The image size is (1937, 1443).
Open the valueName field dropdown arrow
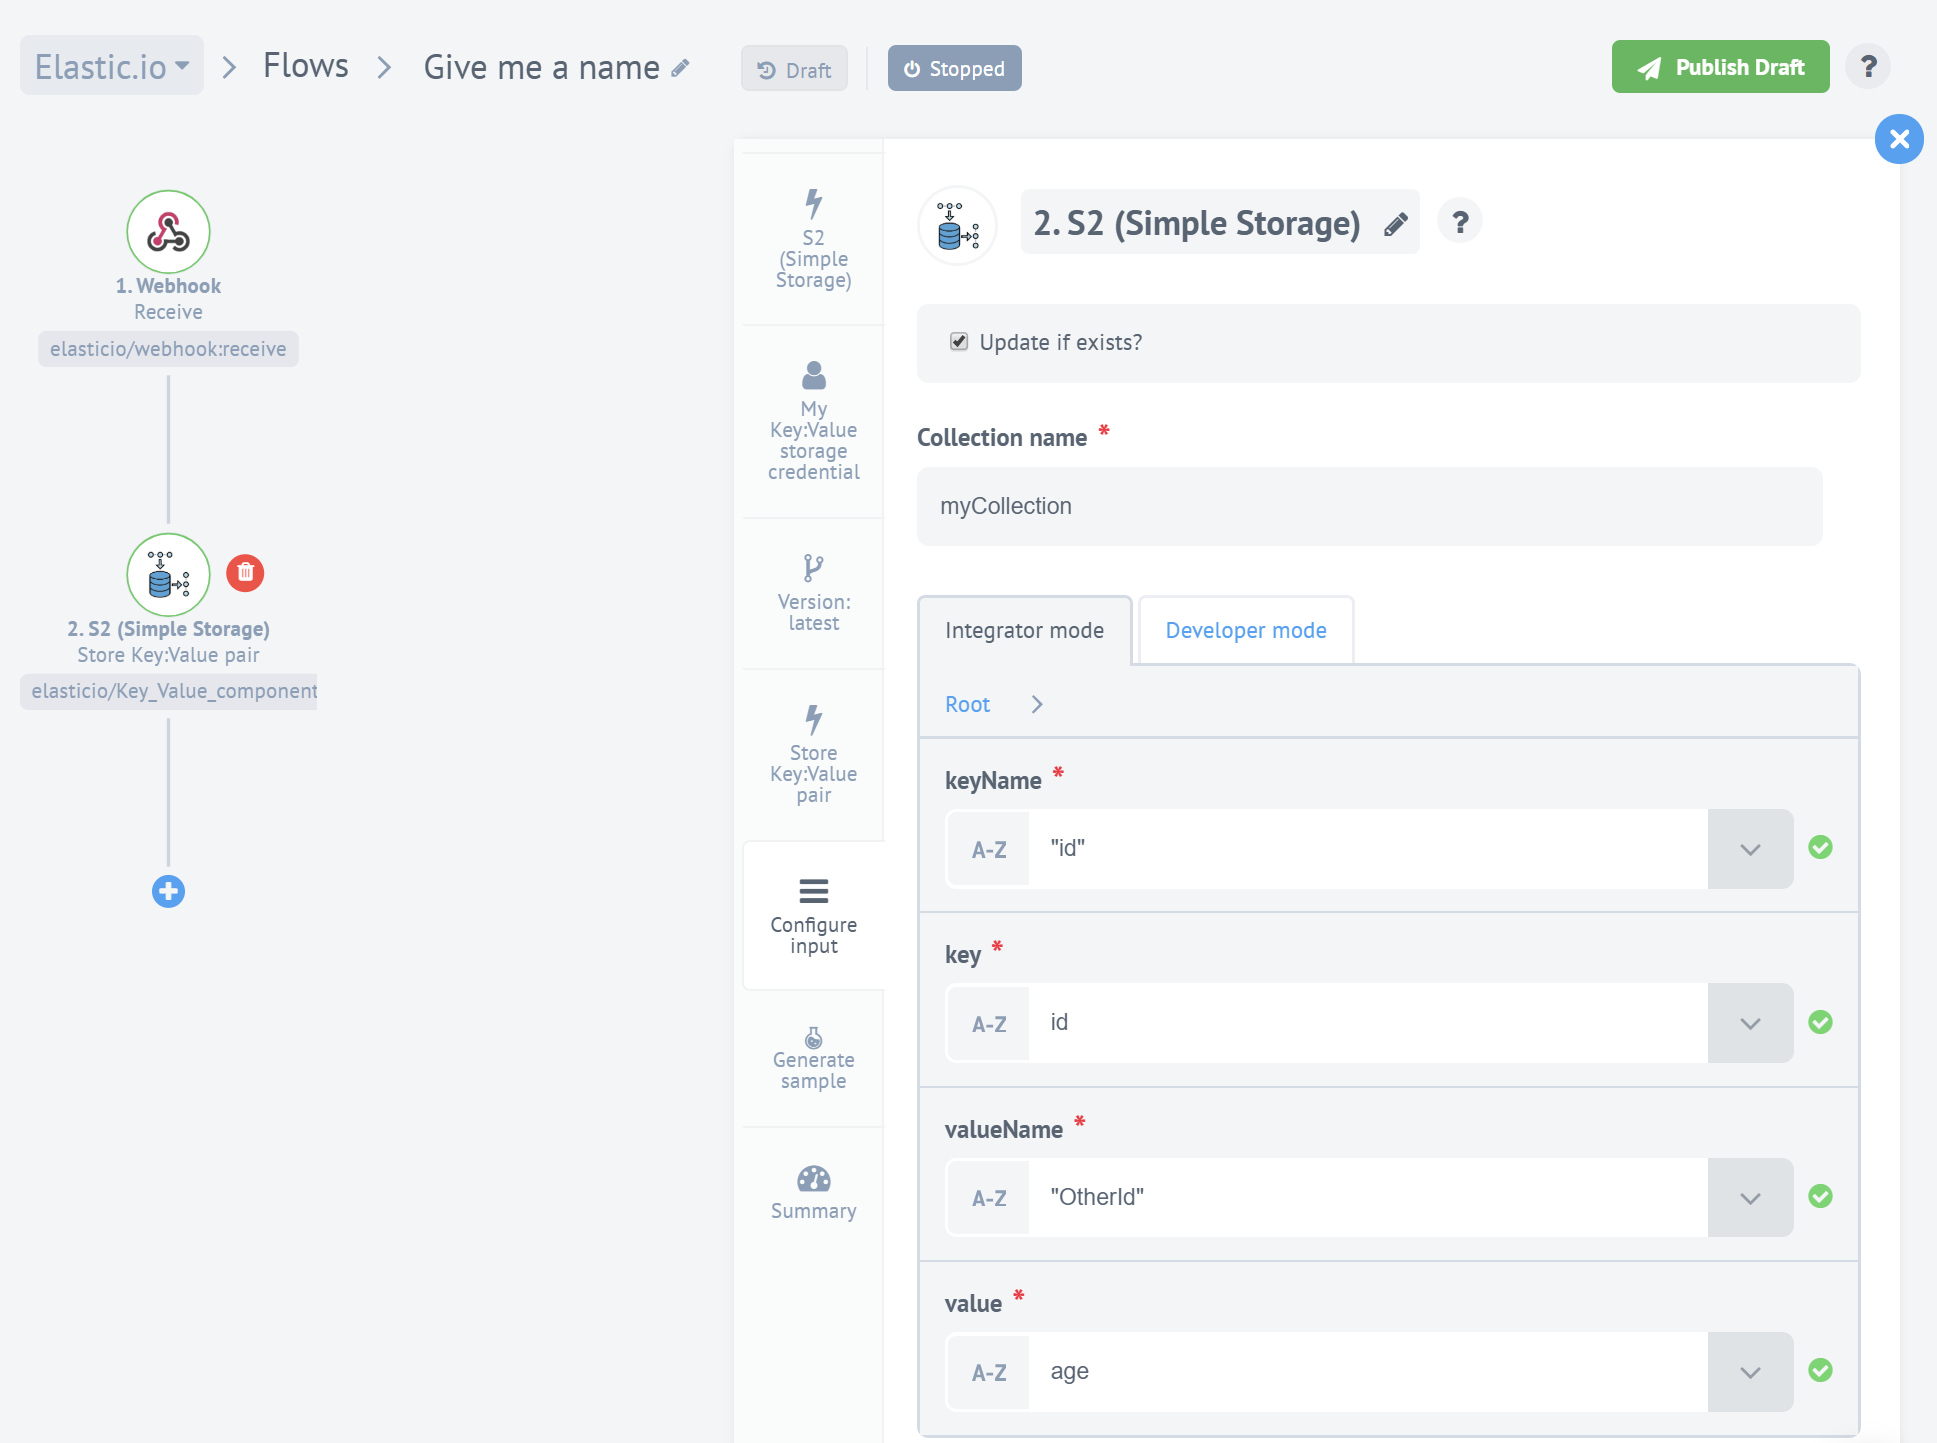(x=1750, y=1198)
